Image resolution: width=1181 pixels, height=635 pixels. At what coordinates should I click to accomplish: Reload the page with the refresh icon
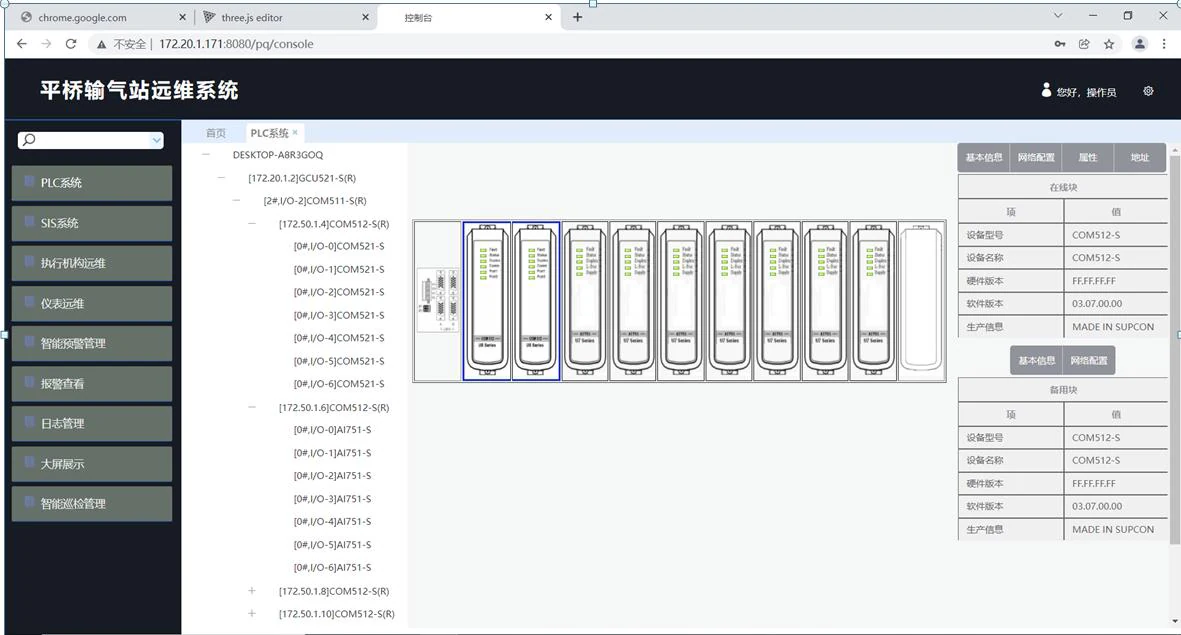71,44
